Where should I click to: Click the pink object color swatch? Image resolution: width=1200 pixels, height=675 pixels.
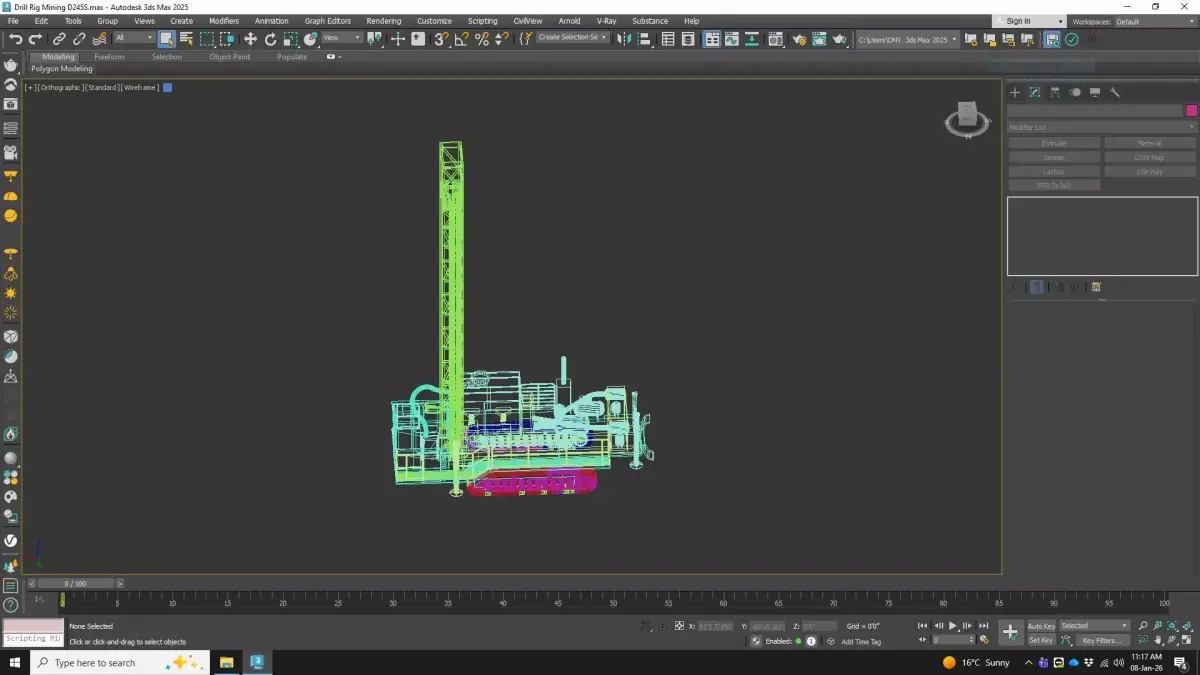point(1191,110)
